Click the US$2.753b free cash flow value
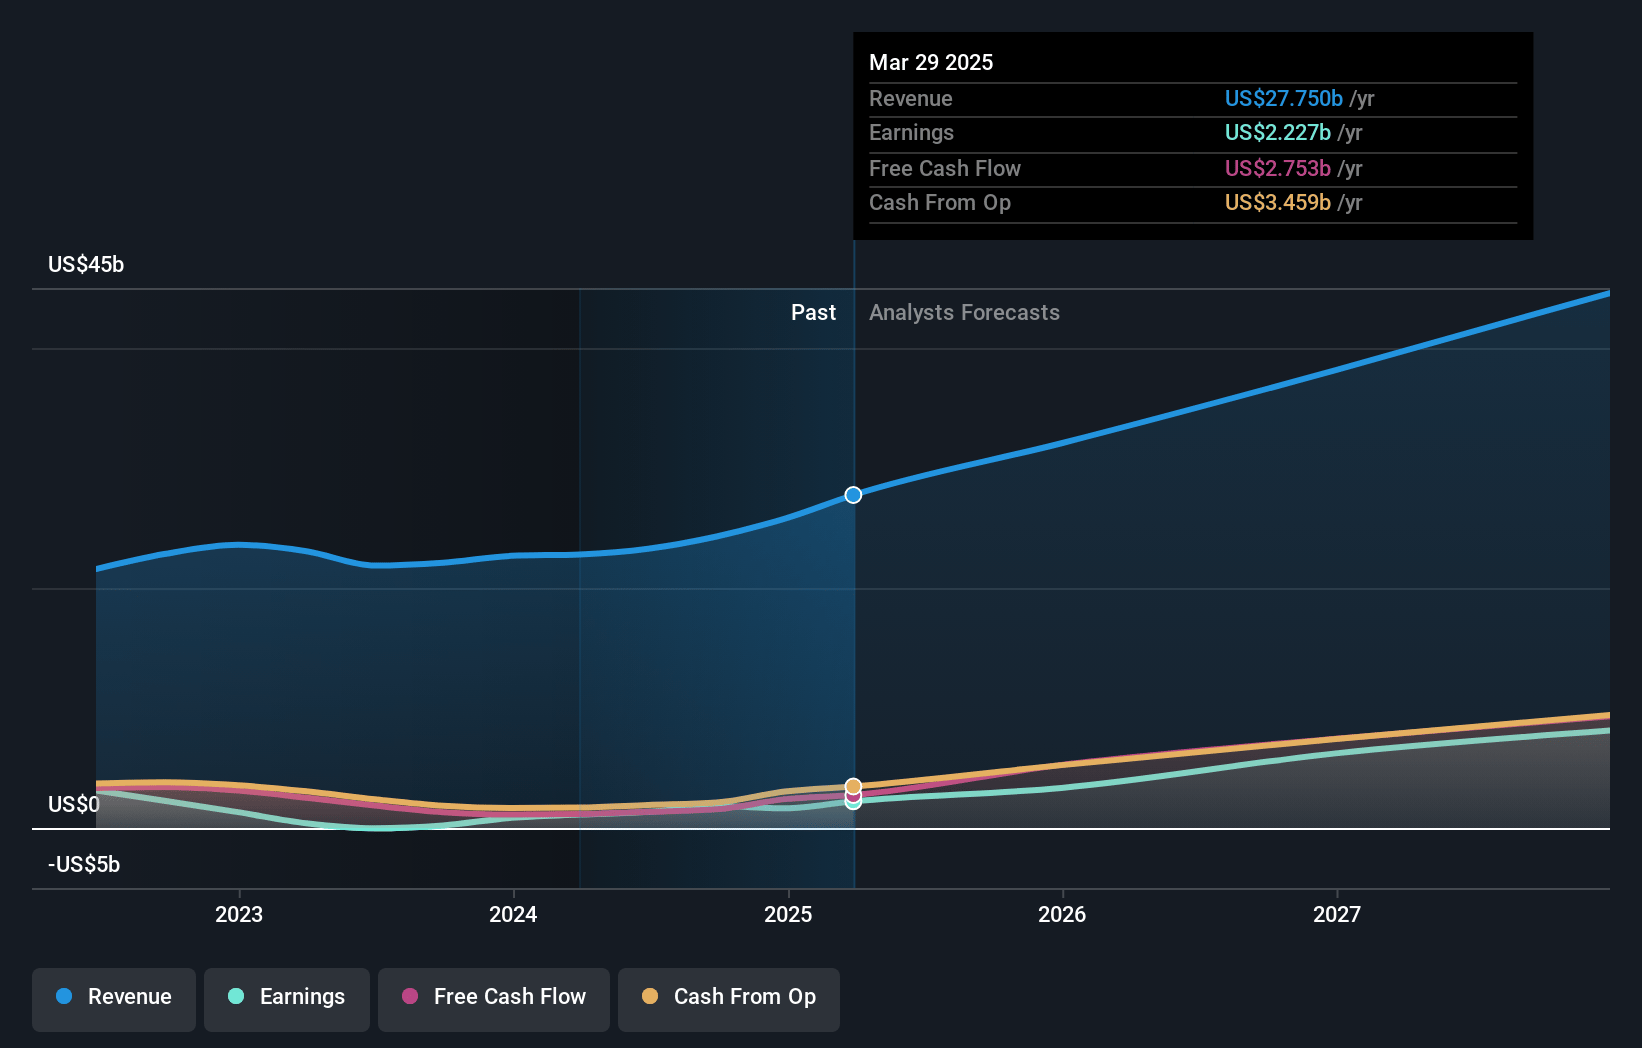 click(1278, 168)
